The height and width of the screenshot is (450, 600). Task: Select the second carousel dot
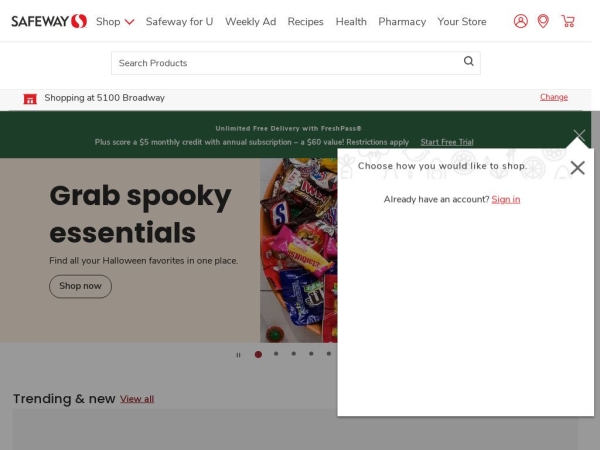tap(276, 354)
